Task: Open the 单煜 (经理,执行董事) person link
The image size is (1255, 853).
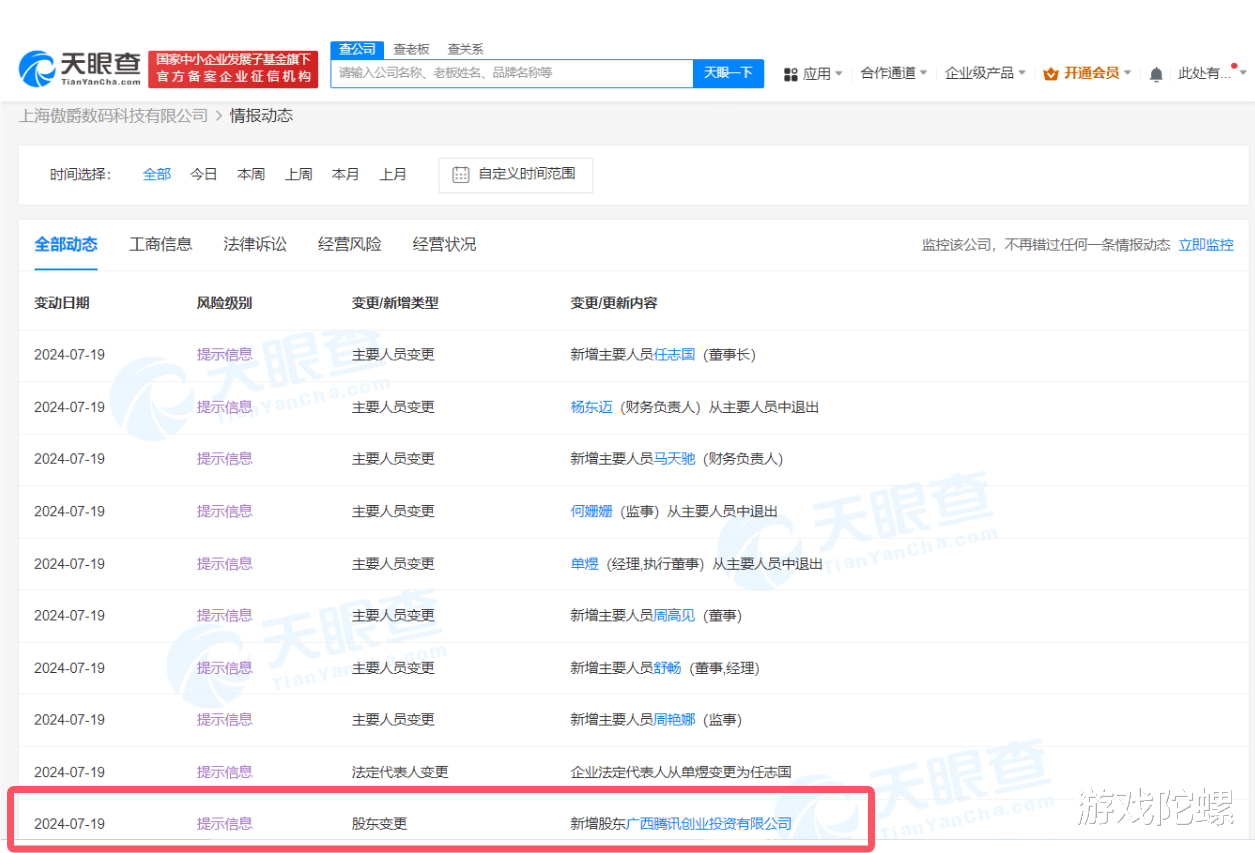Action: 584,564
